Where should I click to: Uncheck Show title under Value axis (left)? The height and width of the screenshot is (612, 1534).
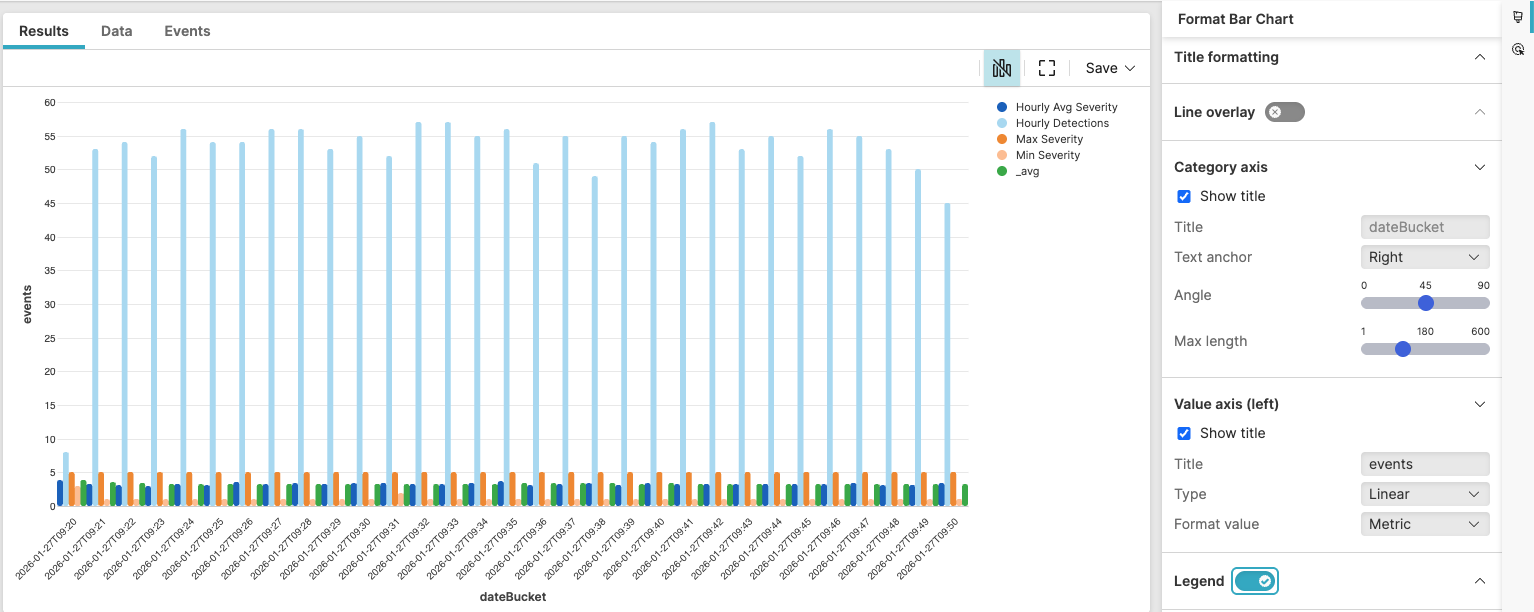click(1184, 433)
